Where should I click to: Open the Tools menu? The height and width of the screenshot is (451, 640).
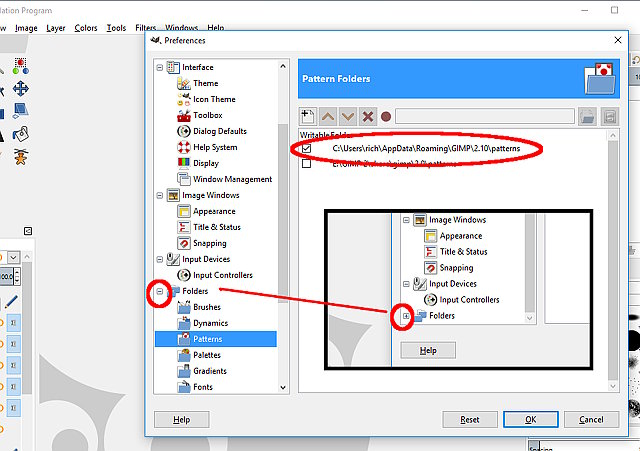[116, 28]
